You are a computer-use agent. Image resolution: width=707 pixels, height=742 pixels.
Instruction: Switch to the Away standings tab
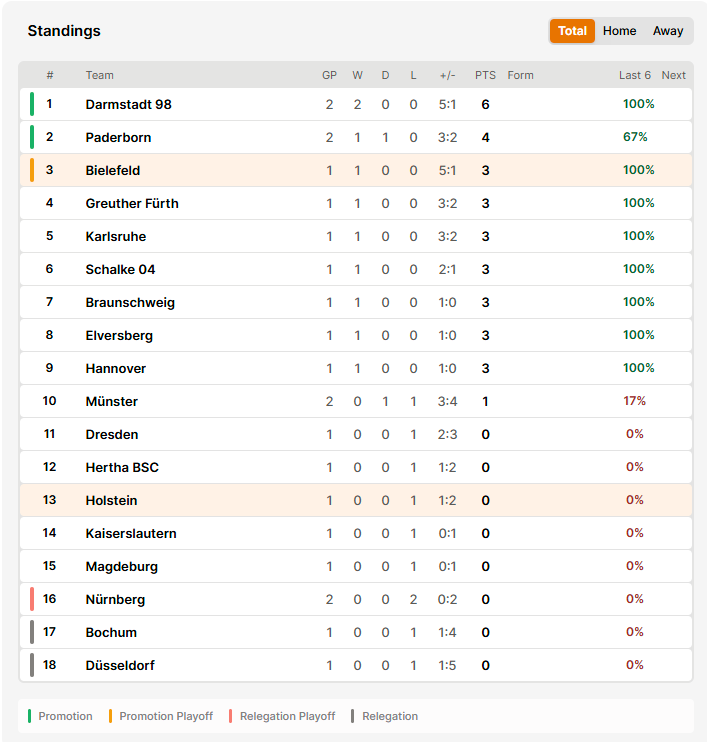[668, 31]
